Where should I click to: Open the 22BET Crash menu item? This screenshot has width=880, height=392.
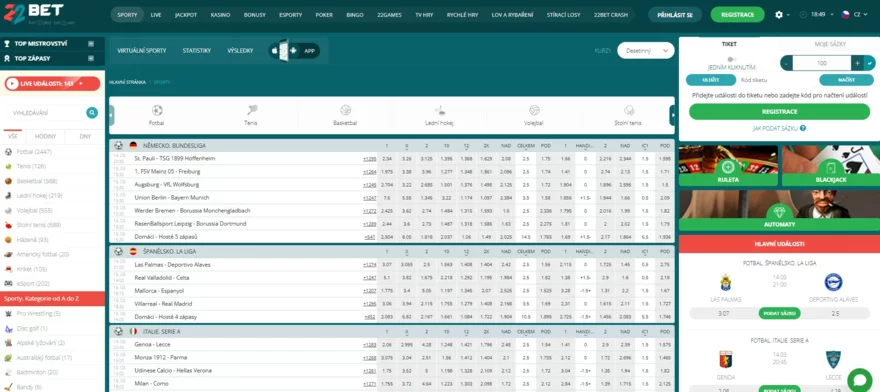coord(611,15)
